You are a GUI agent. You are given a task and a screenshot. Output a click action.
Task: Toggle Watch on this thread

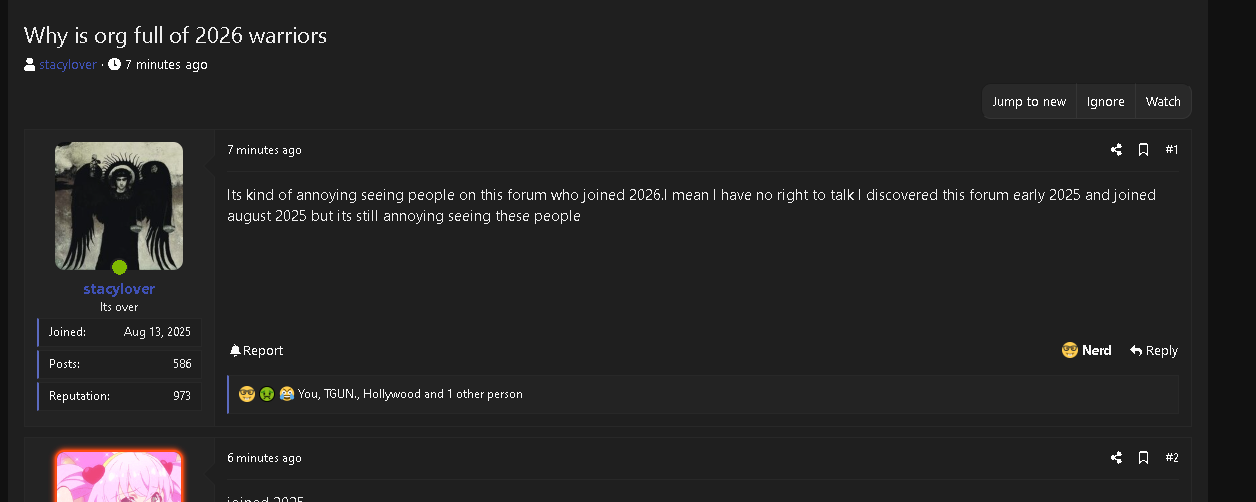[1163, 102]
